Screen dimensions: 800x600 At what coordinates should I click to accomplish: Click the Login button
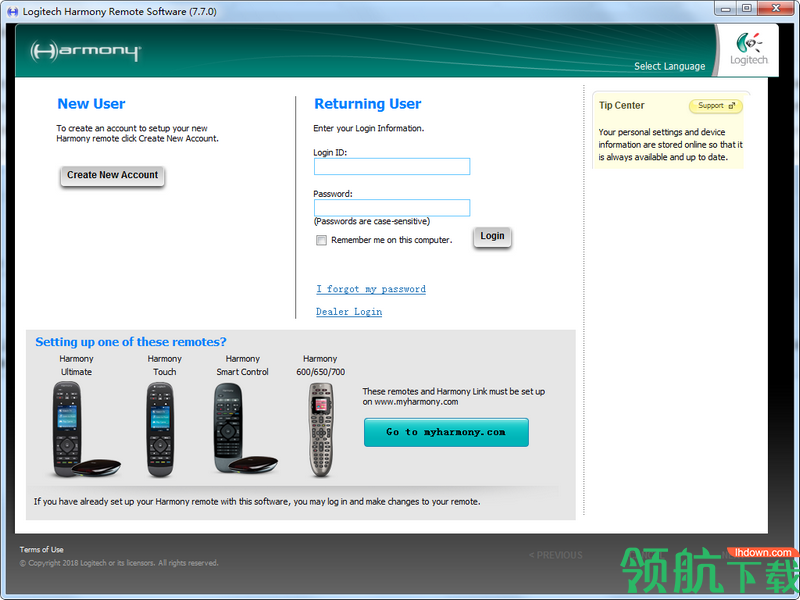[492, 236]
